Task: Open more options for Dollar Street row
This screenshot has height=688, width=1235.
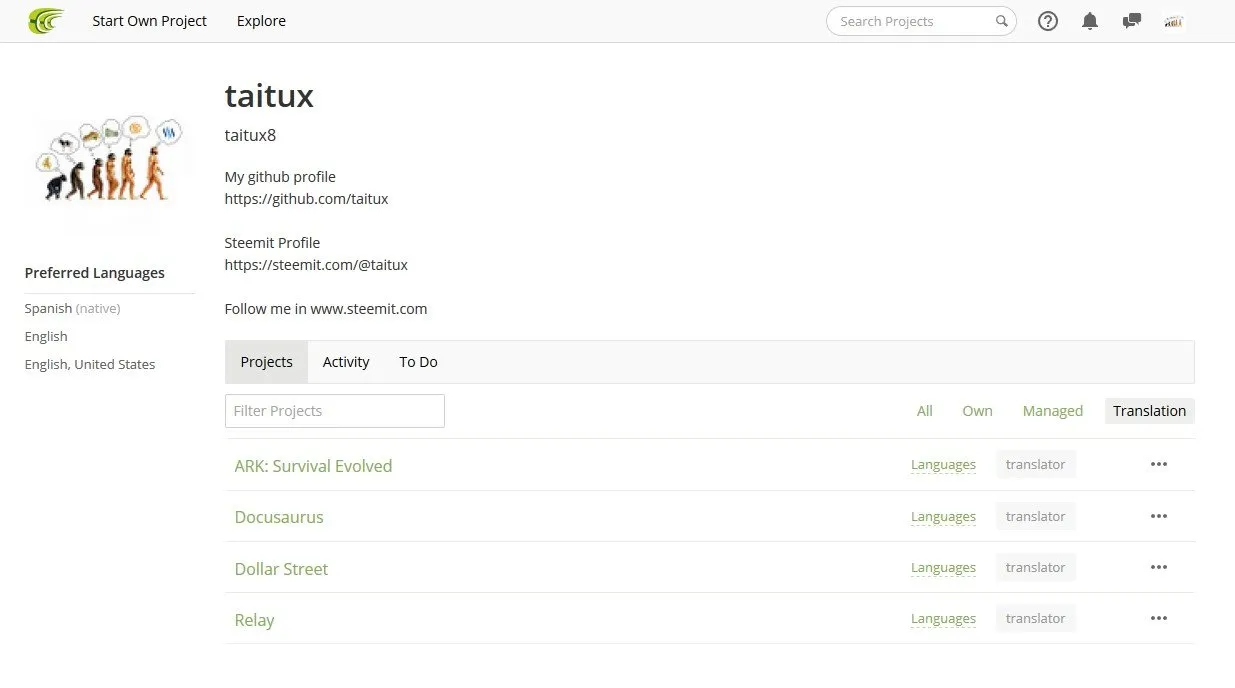Action: coord(1159,567)
